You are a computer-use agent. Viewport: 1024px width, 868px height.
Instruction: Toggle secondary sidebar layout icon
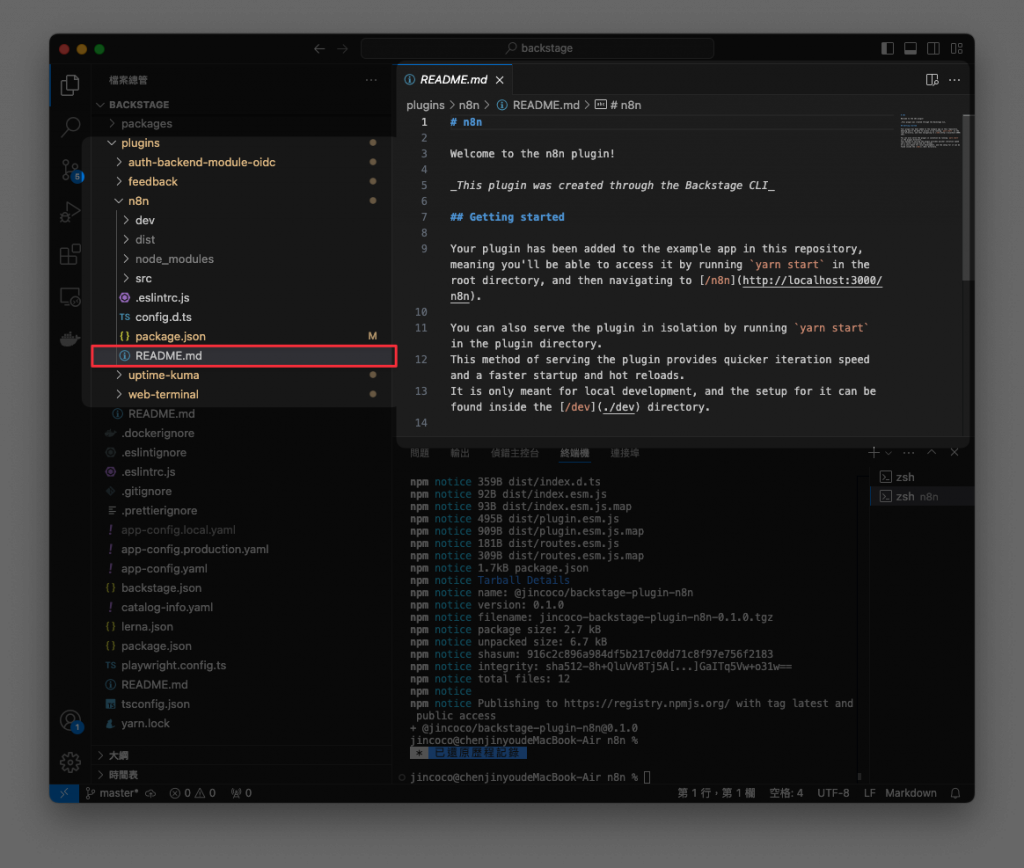point(934,48)
